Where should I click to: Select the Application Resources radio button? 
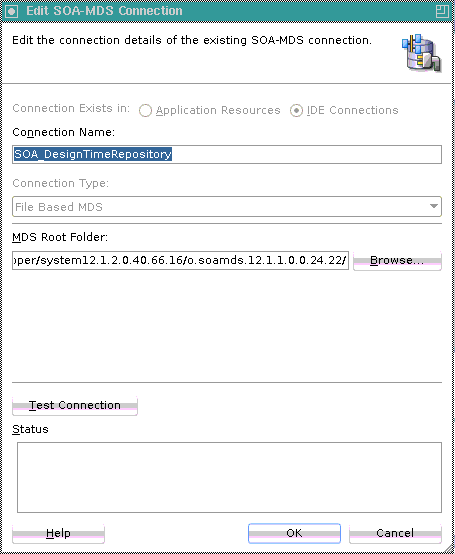tap(145, 111)
